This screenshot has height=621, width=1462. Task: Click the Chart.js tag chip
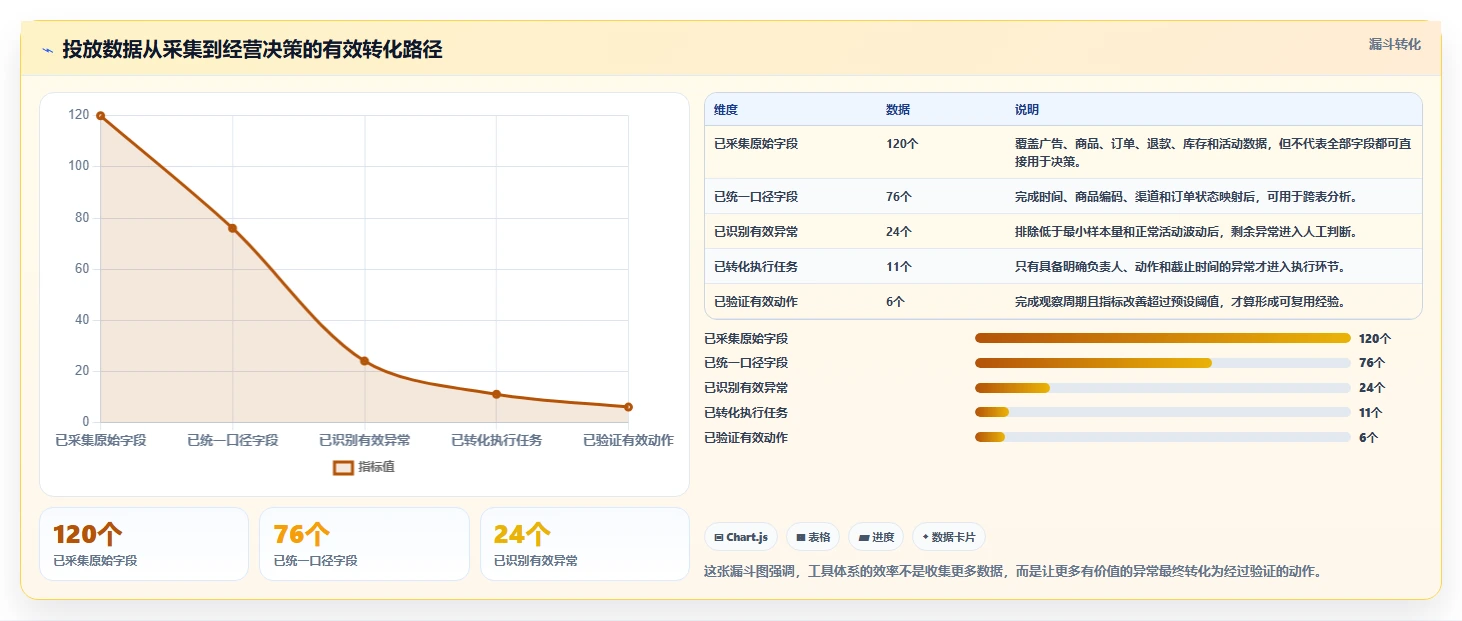(x=741, y=537)
